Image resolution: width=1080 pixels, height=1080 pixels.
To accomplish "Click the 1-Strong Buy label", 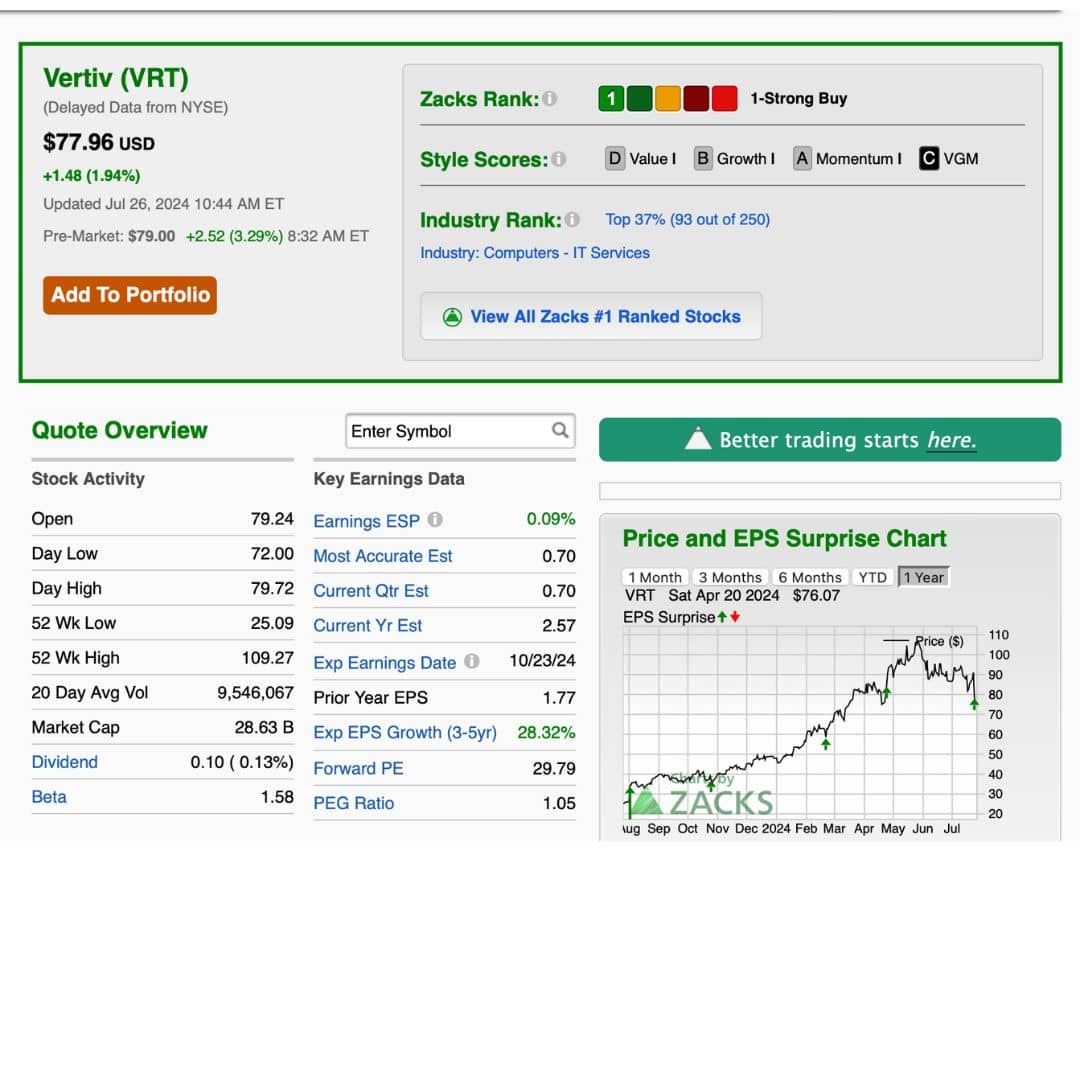I will tap(798, 98).
